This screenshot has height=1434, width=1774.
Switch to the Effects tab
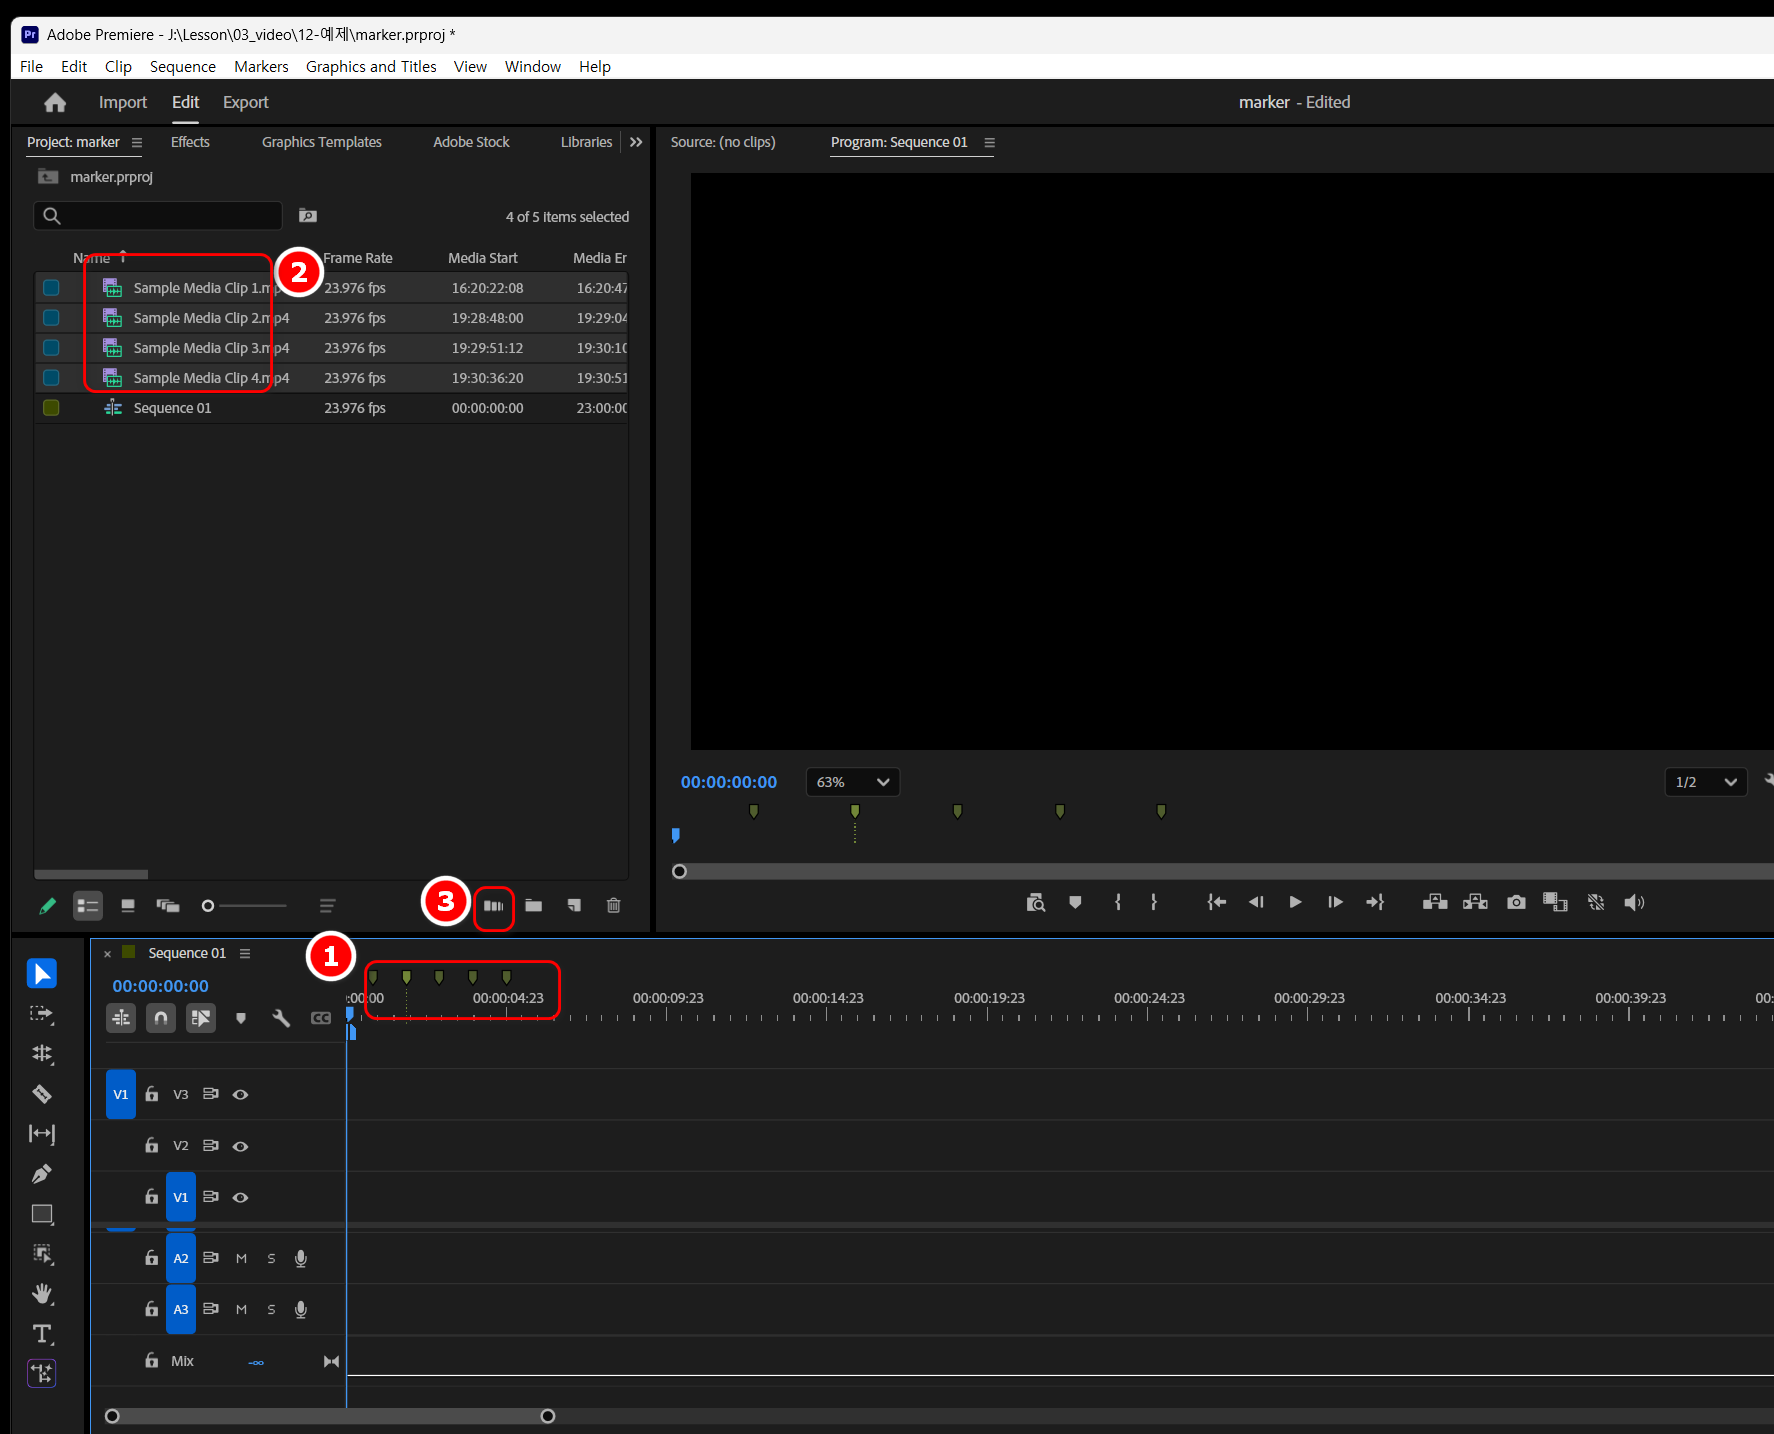pos(190,142)
